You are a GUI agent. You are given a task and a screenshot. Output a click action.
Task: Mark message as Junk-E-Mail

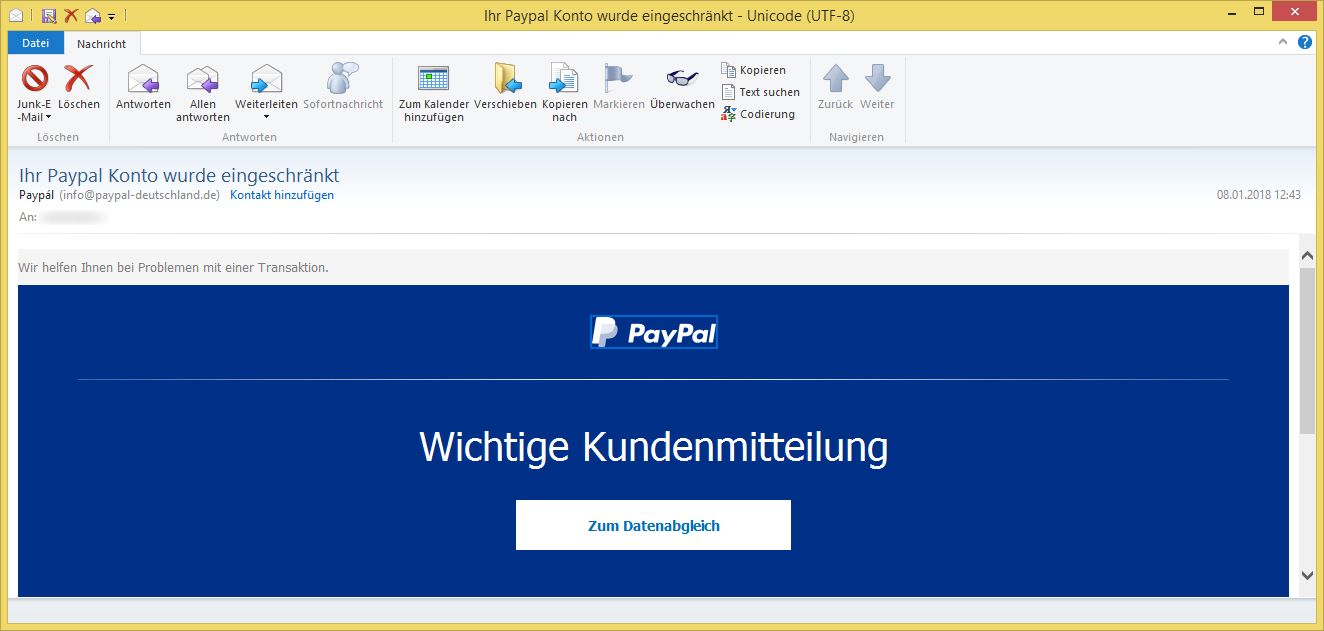coord(35,93)
